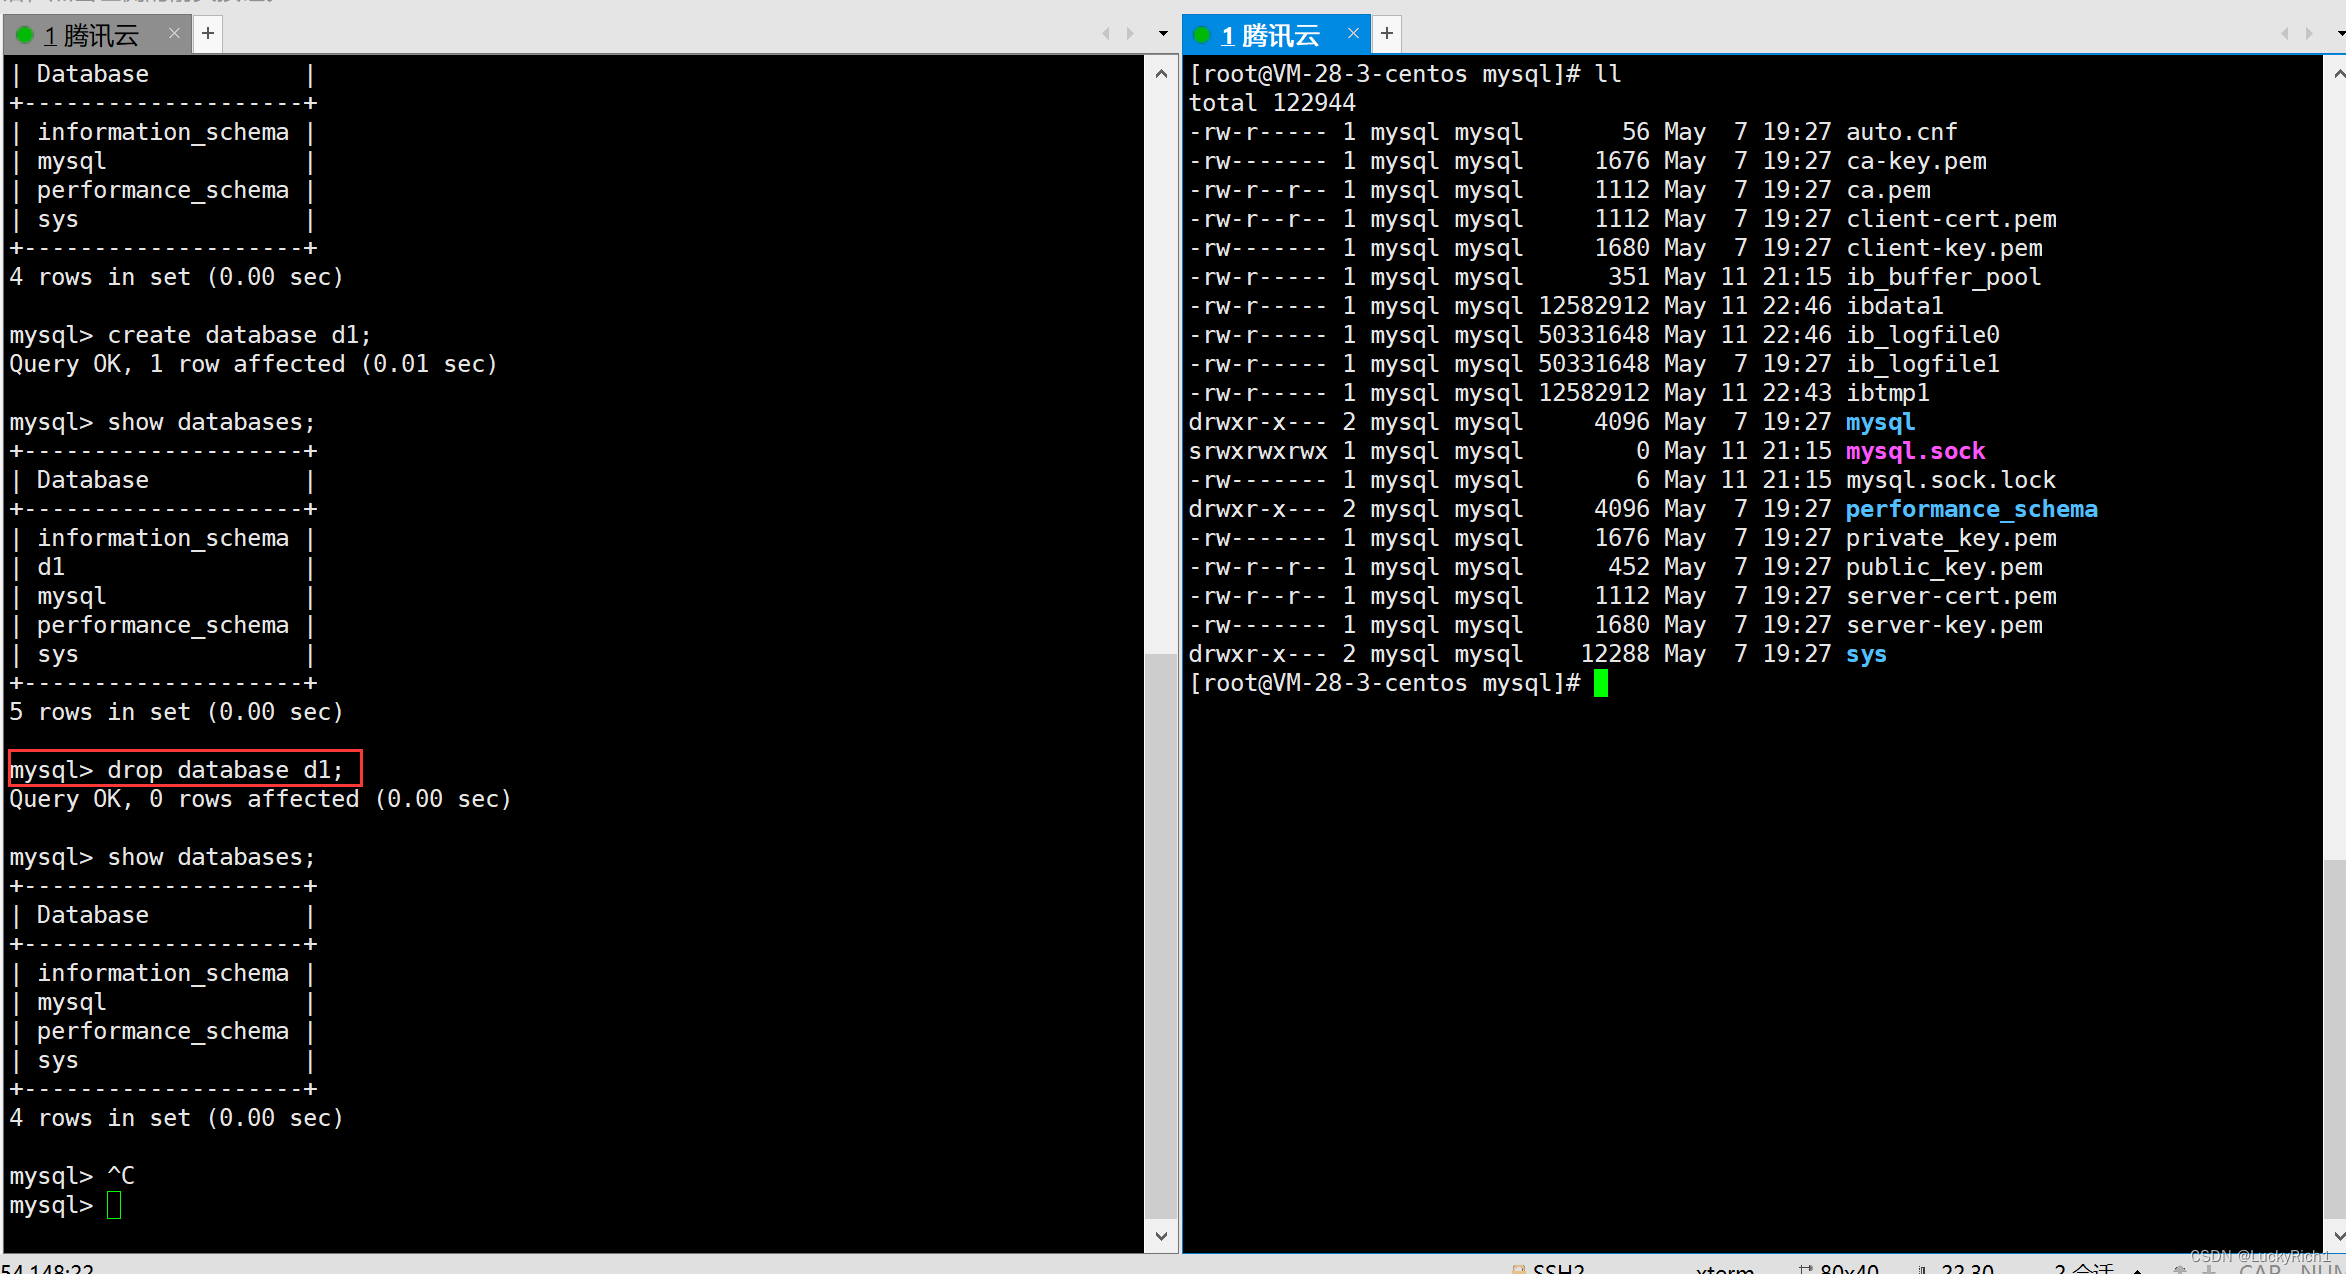The width and height of the screenshot is (2346, 1274).
Task: Click the ca-key.pem file name
Action: pyautogui.click(x=1916, y=162)
